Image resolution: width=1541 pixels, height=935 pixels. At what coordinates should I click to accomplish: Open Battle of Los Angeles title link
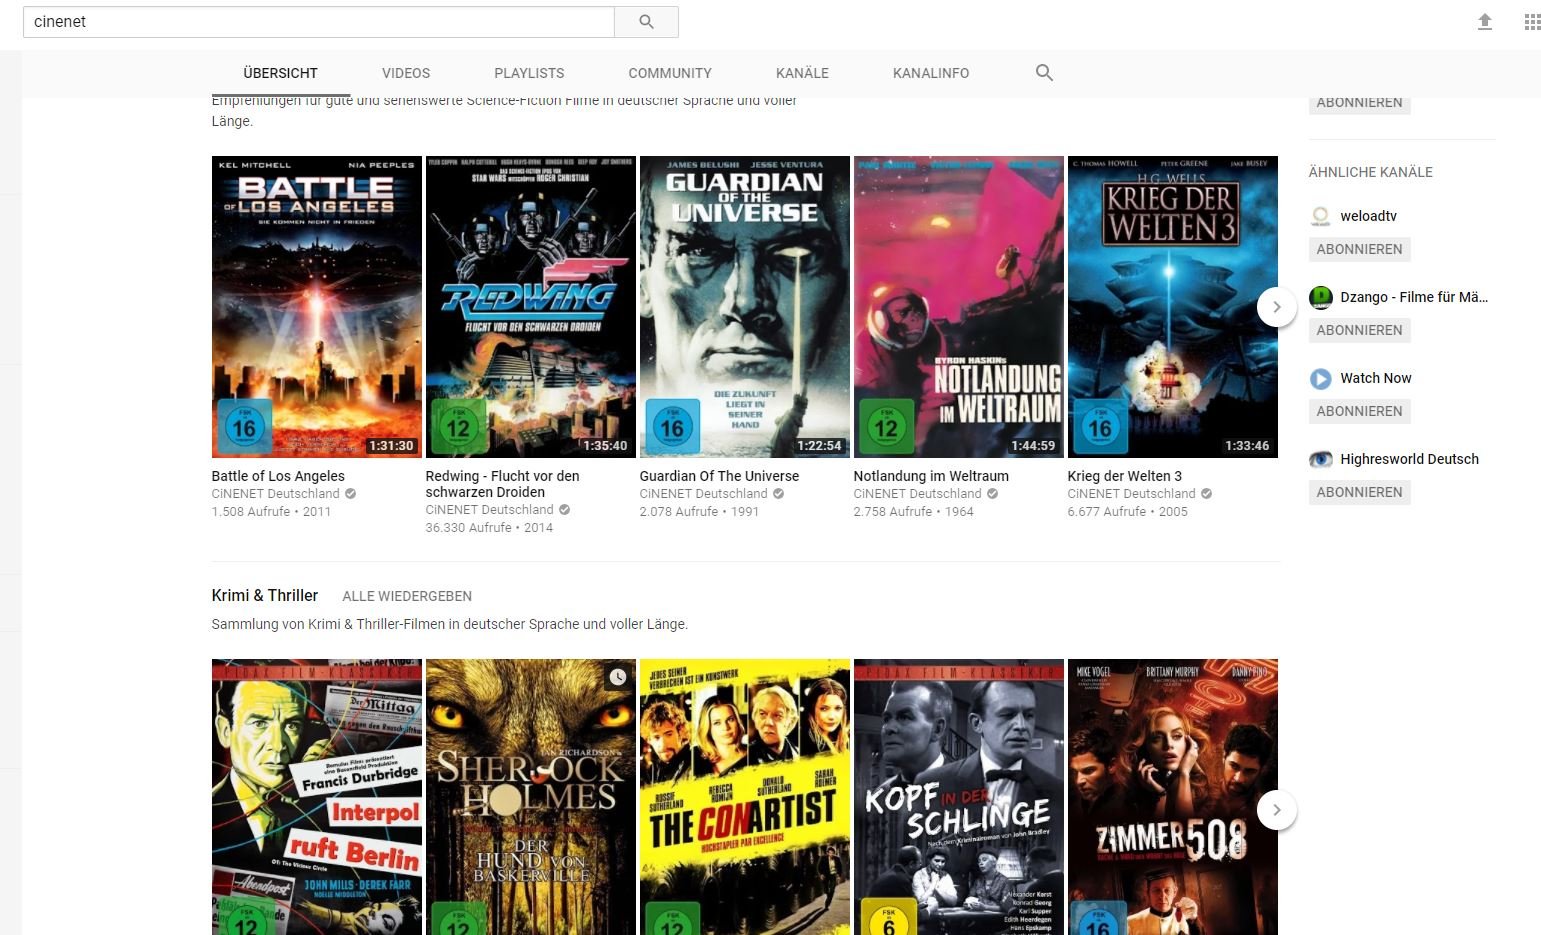278,476
